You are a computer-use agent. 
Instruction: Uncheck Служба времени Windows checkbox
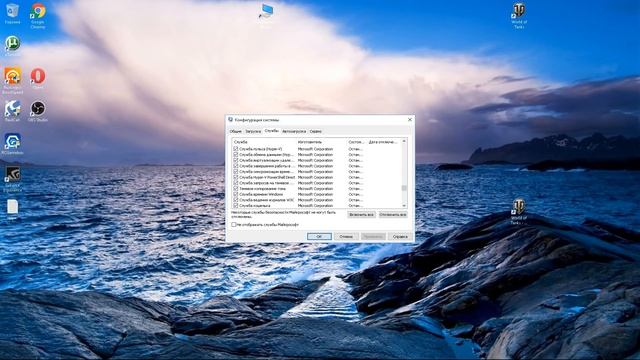pos(236,194)
